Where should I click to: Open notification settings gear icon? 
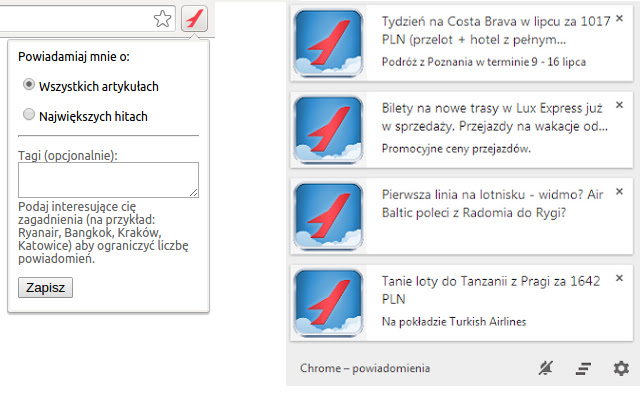point(621,368)
